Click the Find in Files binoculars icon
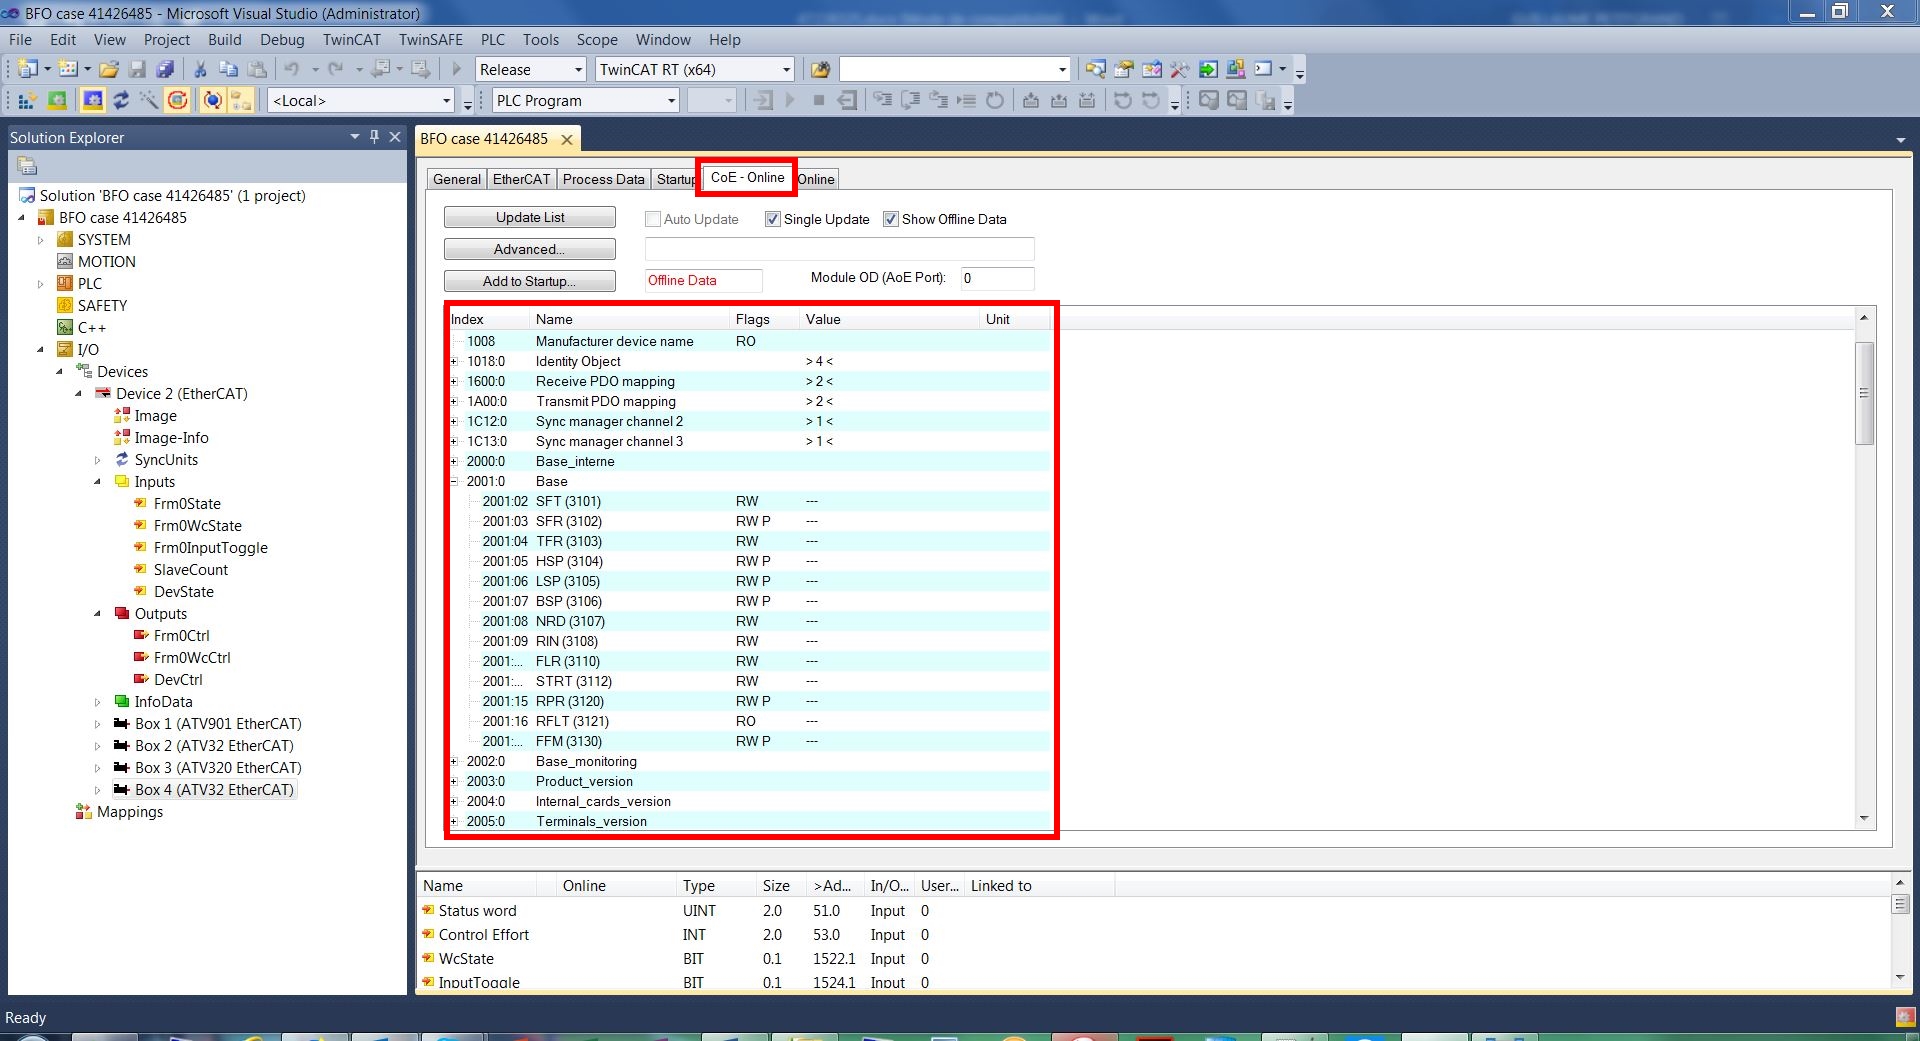 (x=820, y=69)
